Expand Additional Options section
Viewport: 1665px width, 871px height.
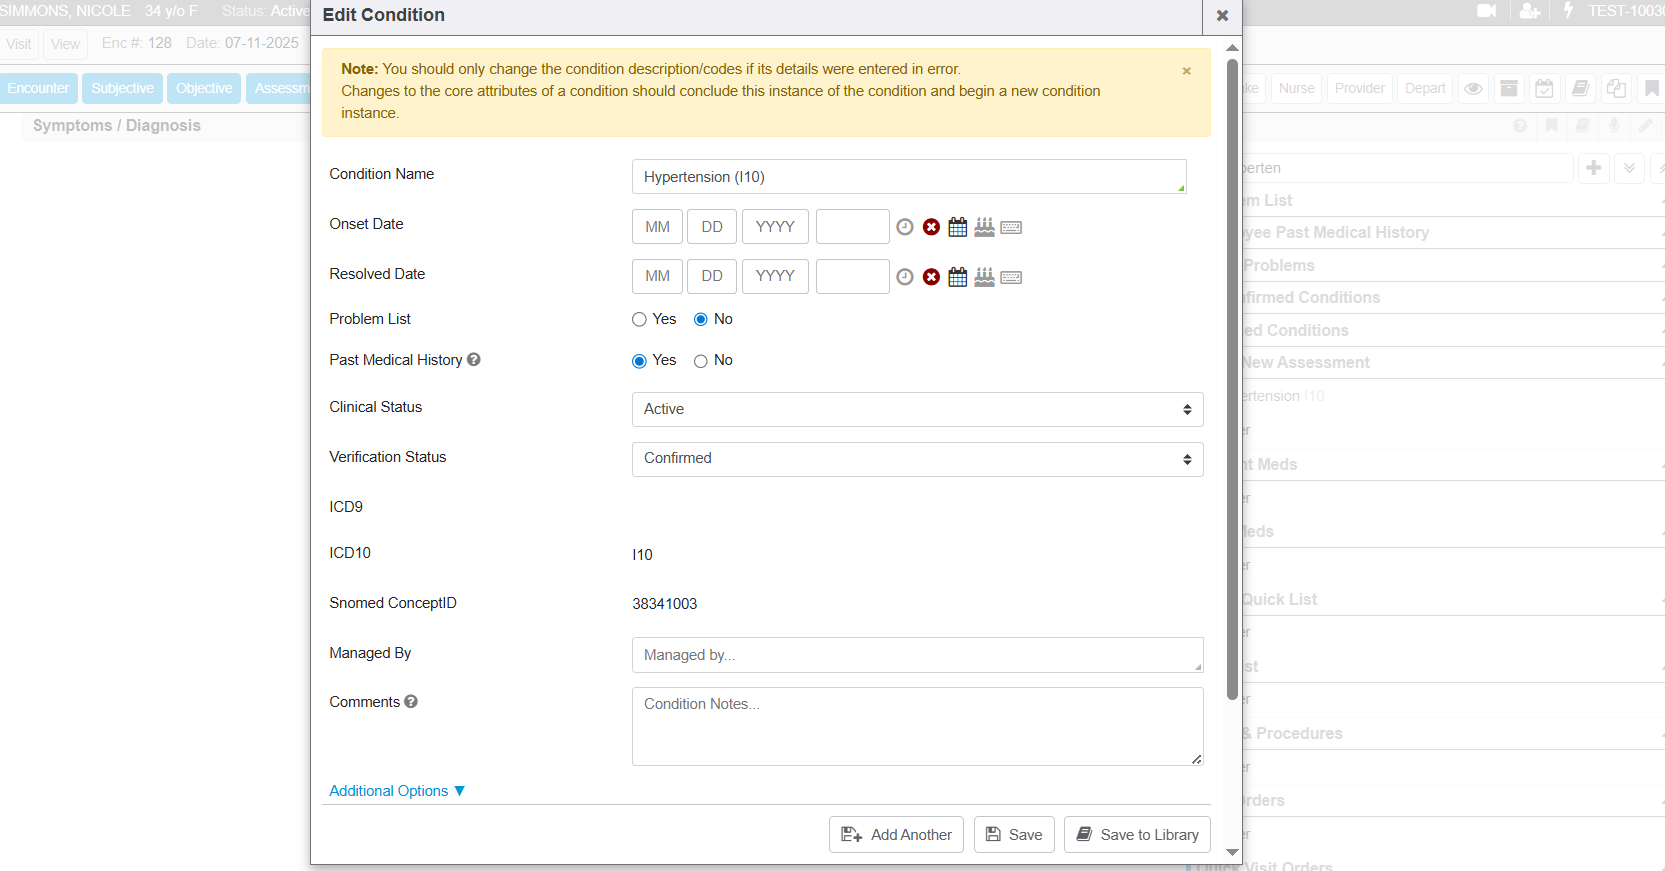click(397, 791)
